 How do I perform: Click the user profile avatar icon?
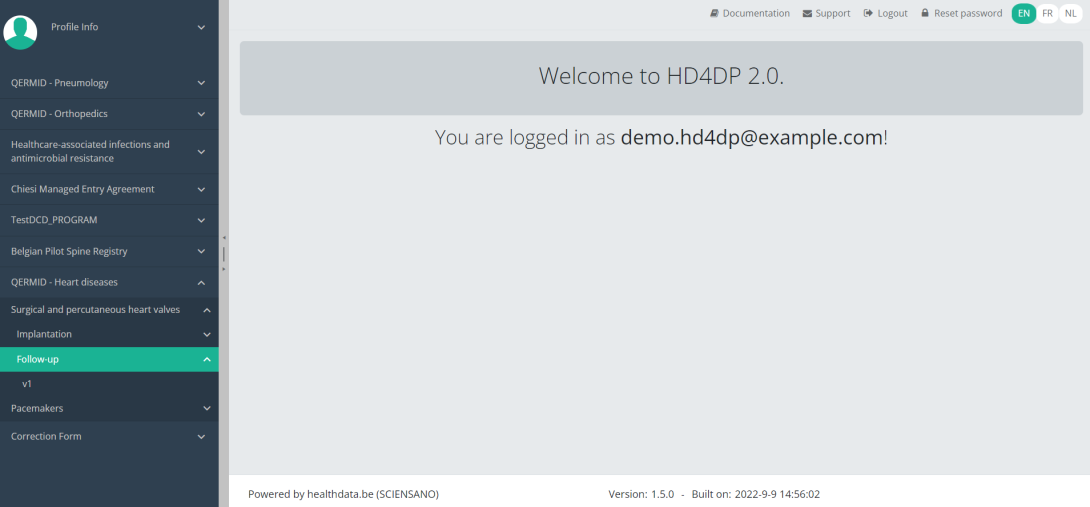pyautogui.click(x=20, y=32)
